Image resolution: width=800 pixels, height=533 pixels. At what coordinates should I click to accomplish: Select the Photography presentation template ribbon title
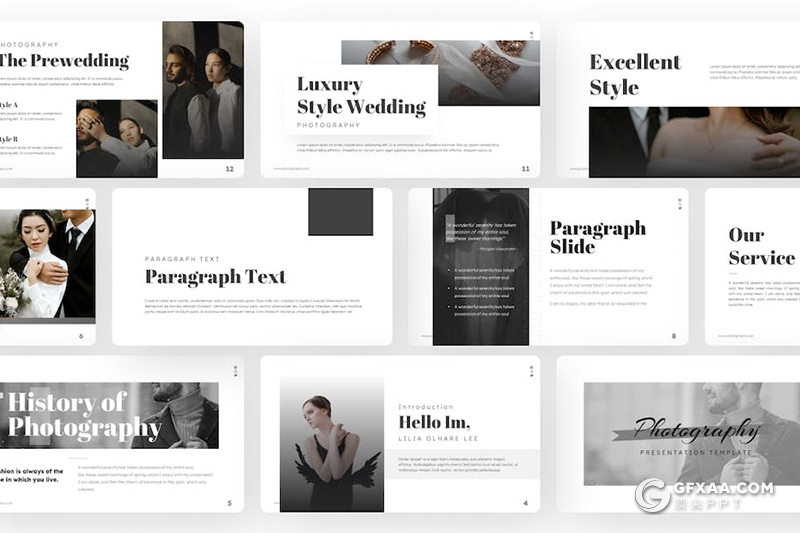point(696,430)
